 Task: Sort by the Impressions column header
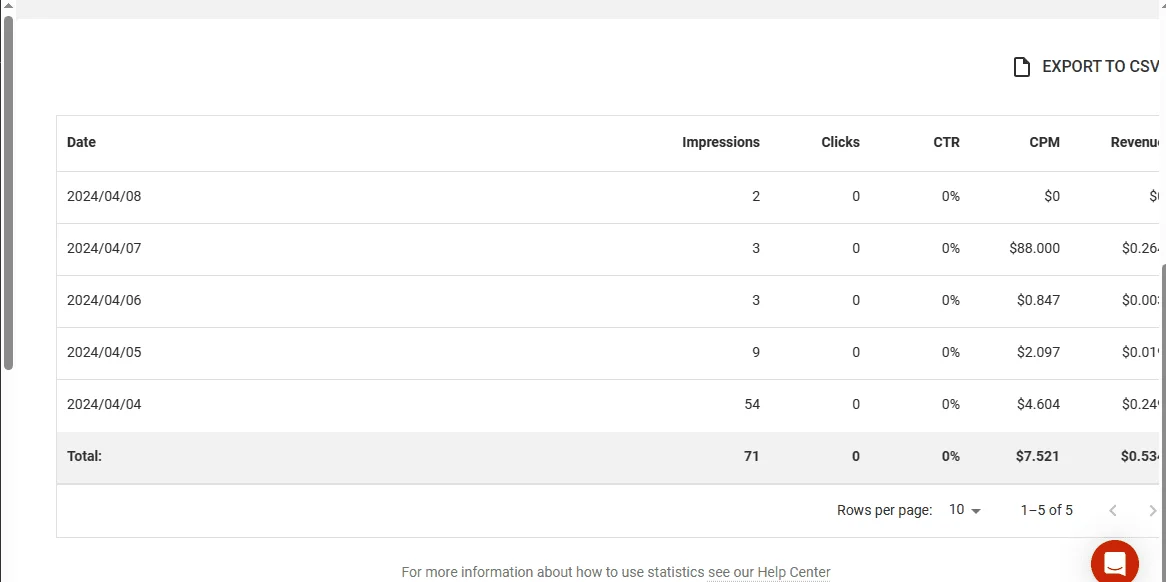[721, 142]
